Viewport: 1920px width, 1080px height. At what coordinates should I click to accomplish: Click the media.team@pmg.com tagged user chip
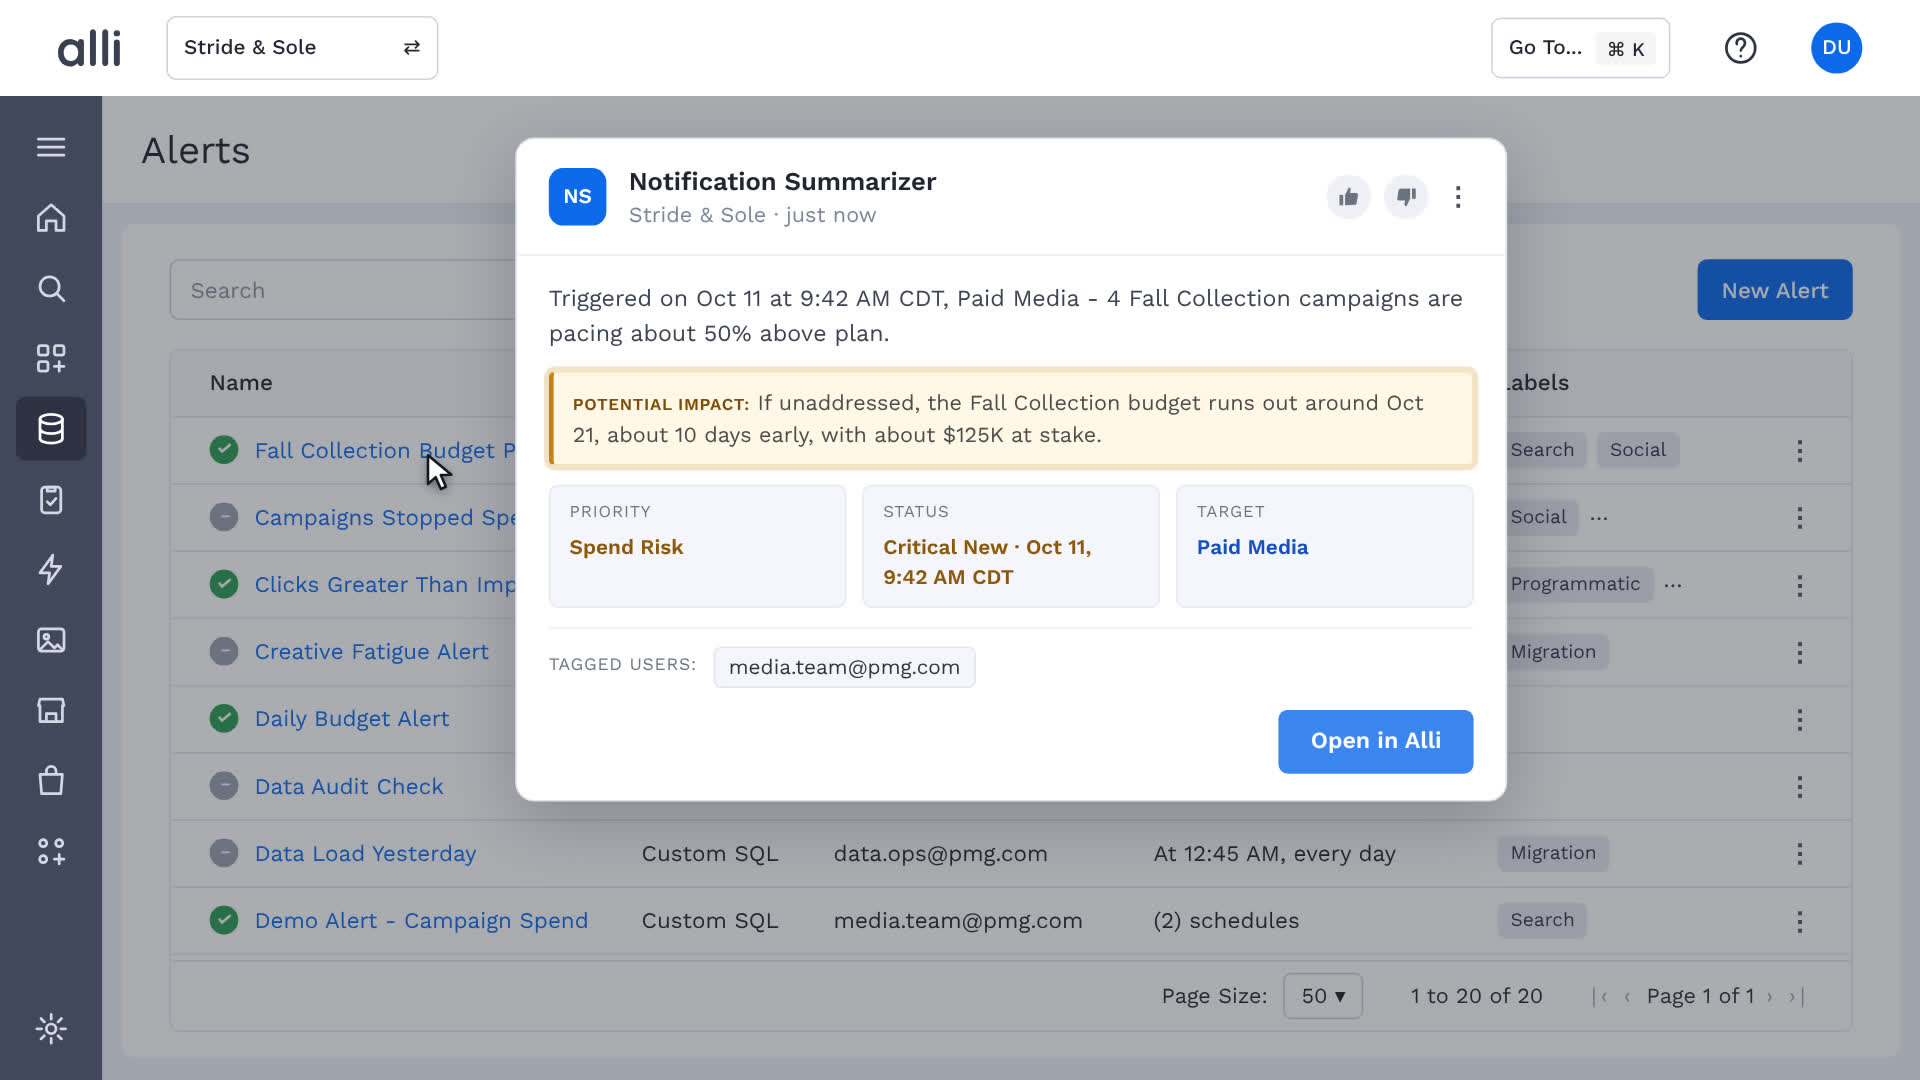(844, 667)
